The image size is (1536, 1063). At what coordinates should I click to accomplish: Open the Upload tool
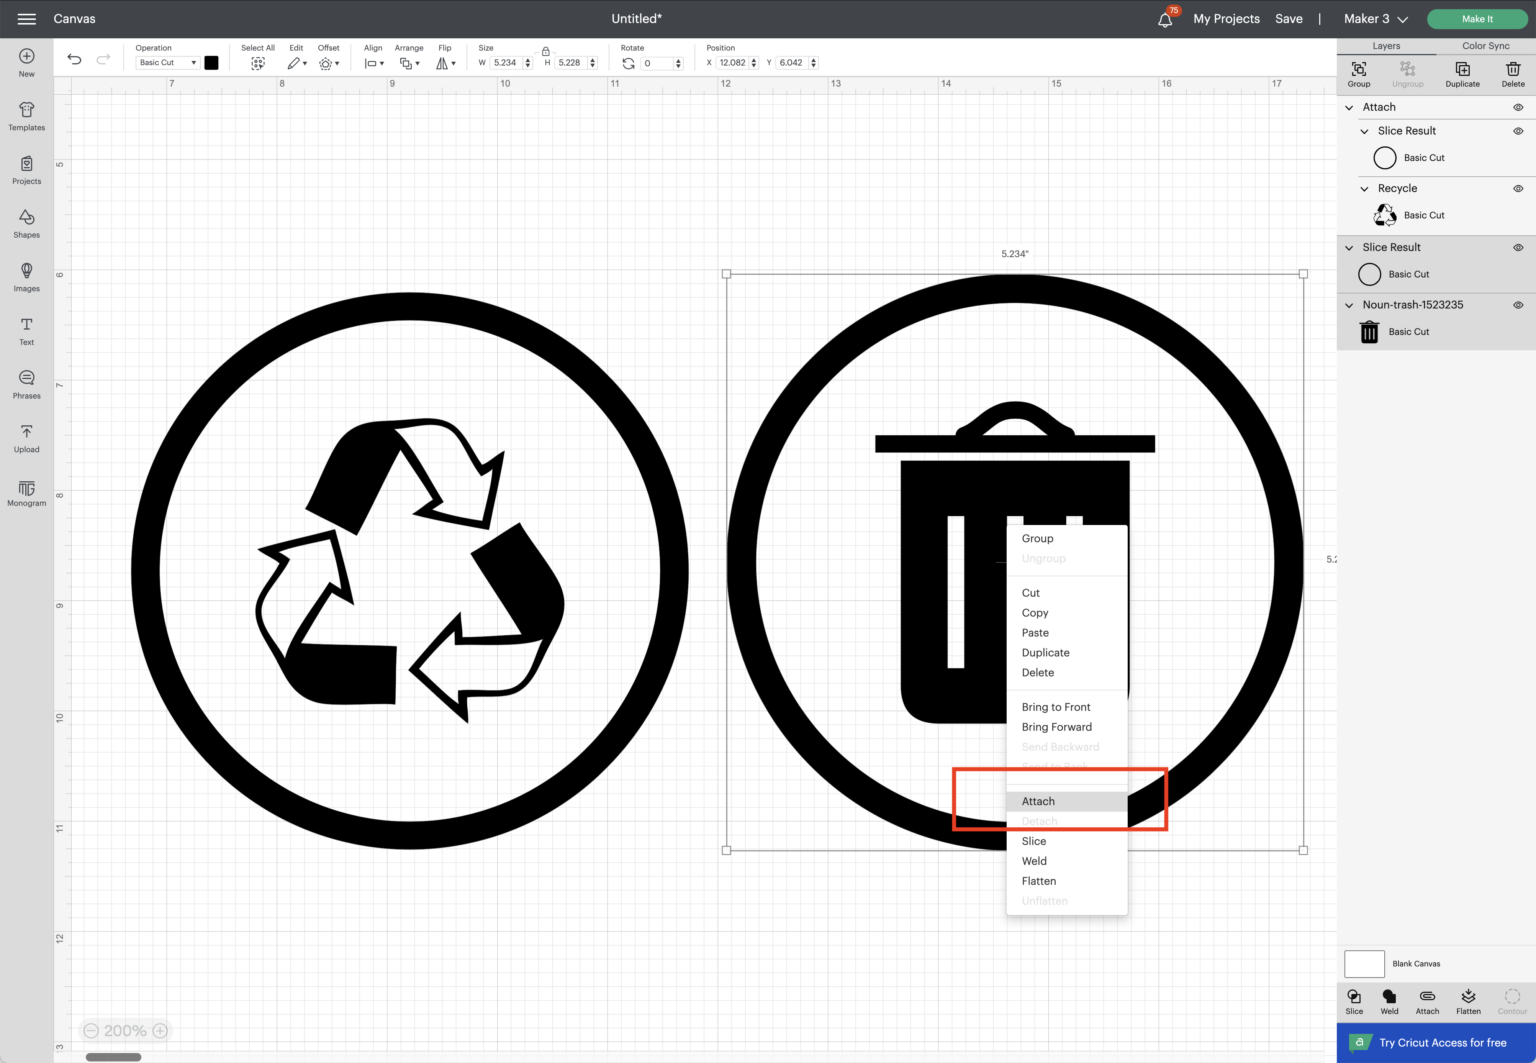tap(27, 438)
